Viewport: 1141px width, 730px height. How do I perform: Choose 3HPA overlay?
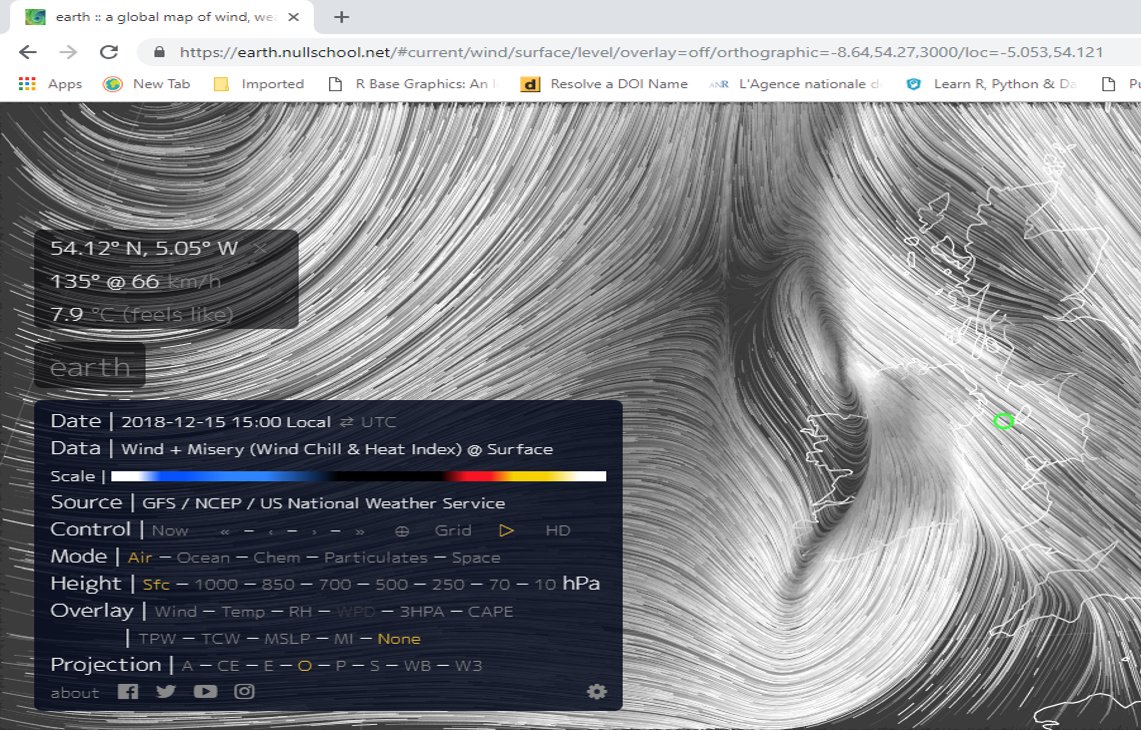click(422, 611)
